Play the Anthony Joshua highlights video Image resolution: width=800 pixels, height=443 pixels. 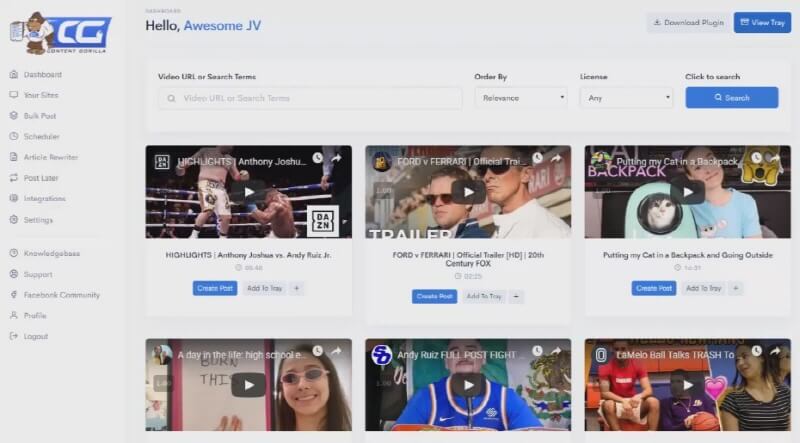tap(248, 192)
